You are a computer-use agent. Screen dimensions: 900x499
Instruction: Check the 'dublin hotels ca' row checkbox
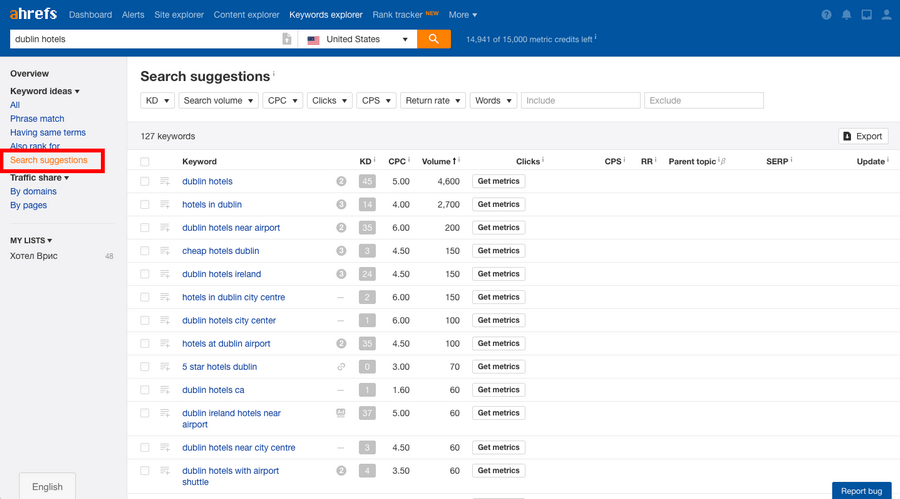(145, 390)
